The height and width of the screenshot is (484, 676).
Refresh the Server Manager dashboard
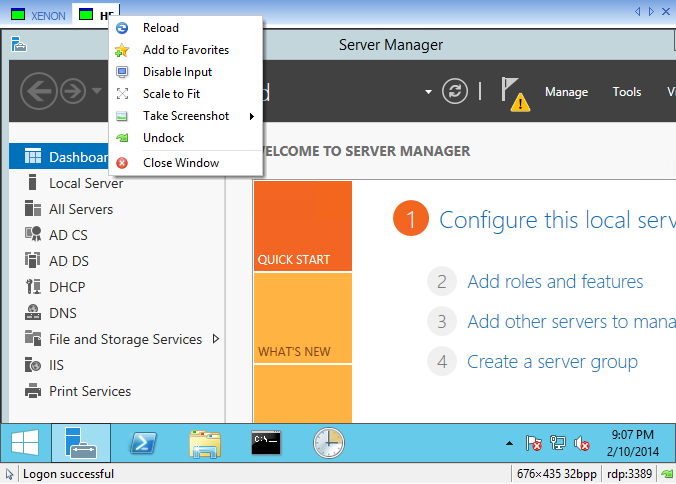coord(455,91)
